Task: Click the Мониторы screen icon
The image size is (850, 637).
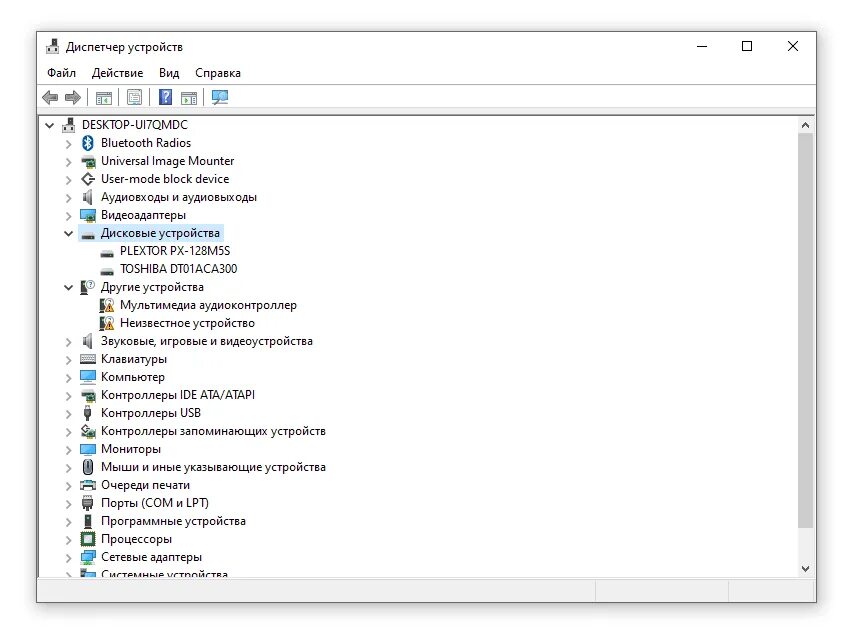Action: (88, 449)
